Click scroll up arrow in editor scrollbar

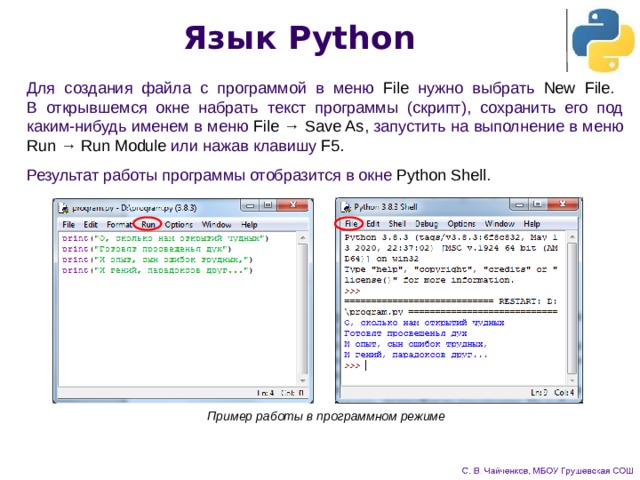tap(303, 238)
